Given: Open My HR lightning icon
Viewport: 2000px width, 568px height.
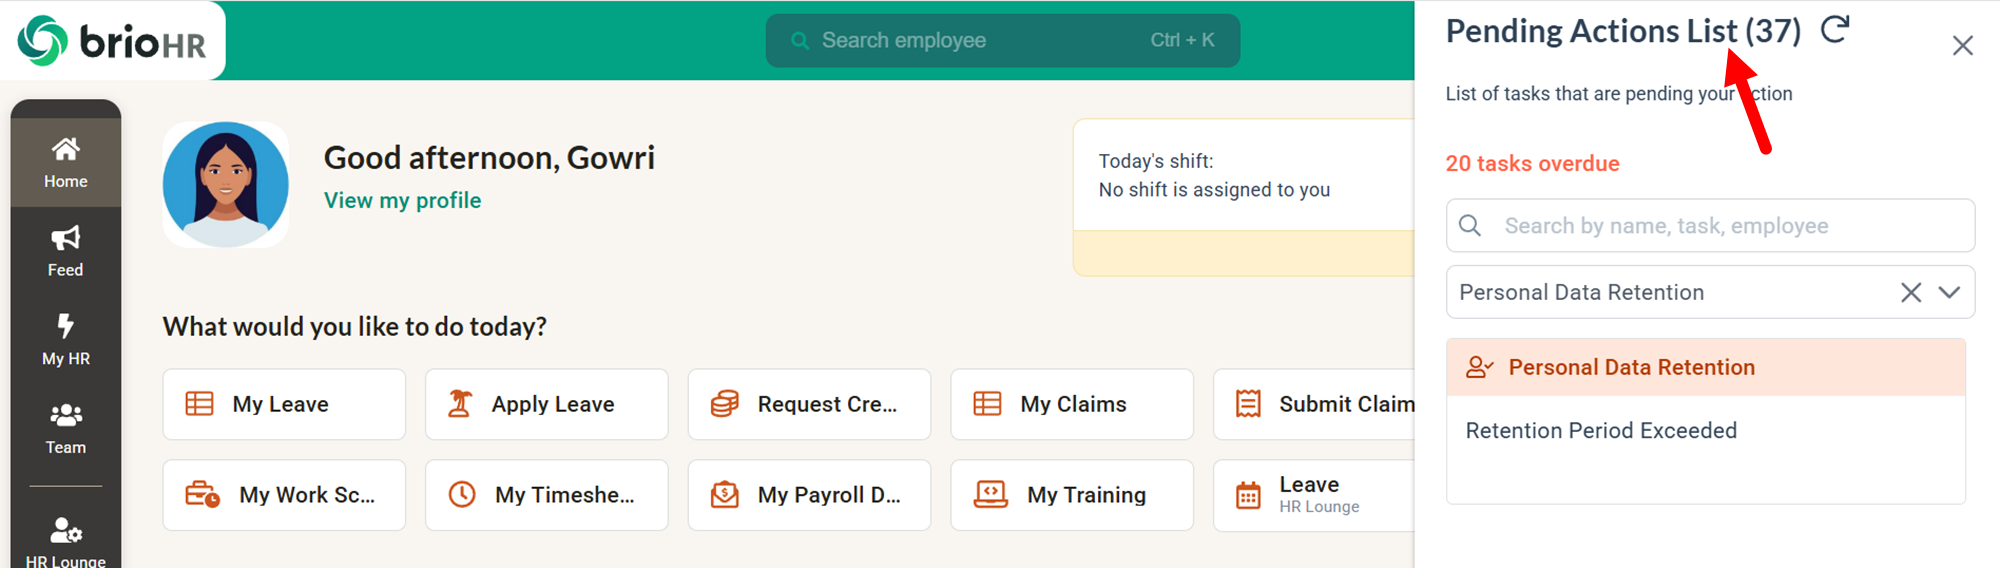Looking at the screenshot, I should pyautogui.click(x=66, y=327).
